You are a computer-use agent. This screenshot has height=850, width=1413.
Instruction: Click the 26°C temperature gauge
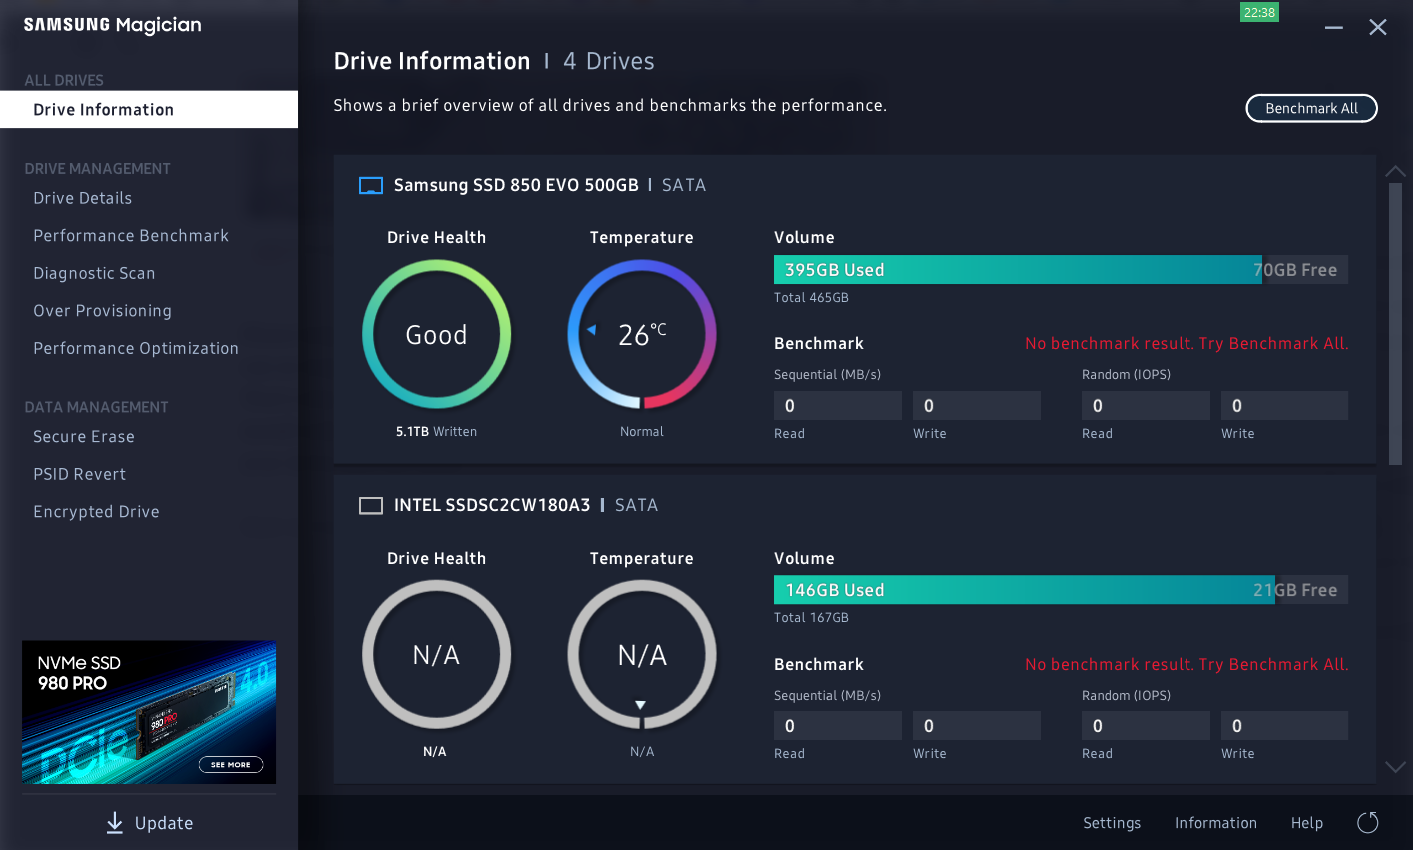[x=641, y=335]
